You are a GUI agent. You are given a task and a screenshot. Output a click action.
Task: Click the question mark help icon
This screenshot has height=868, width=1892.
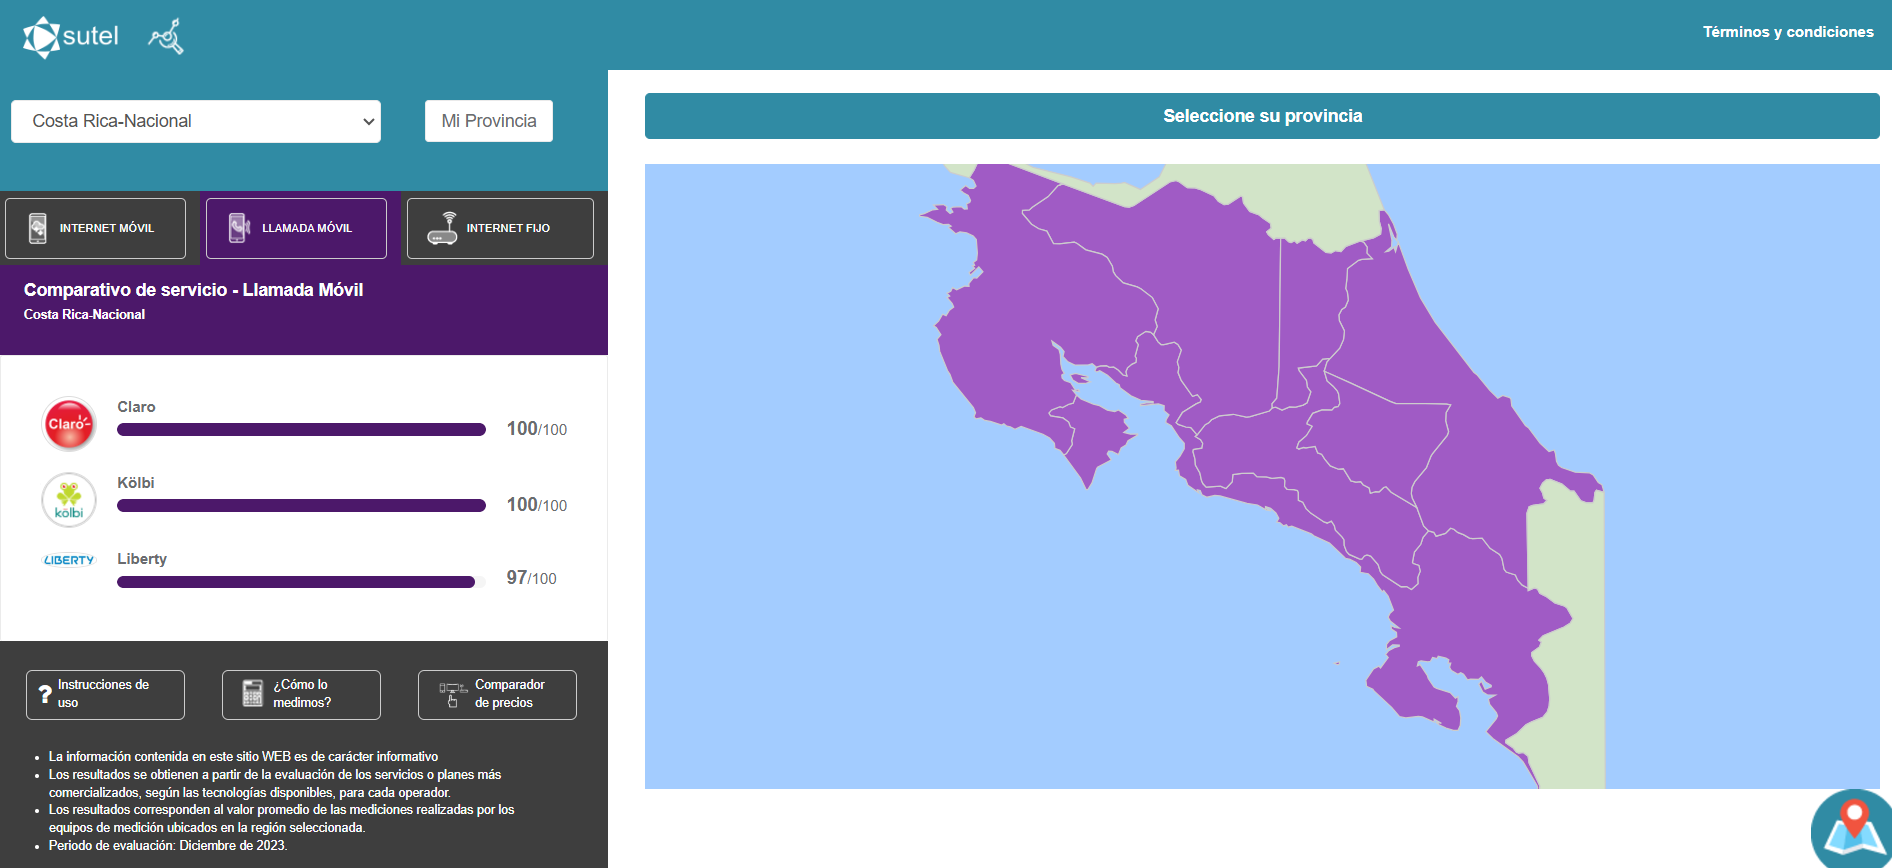click(45, 694)
